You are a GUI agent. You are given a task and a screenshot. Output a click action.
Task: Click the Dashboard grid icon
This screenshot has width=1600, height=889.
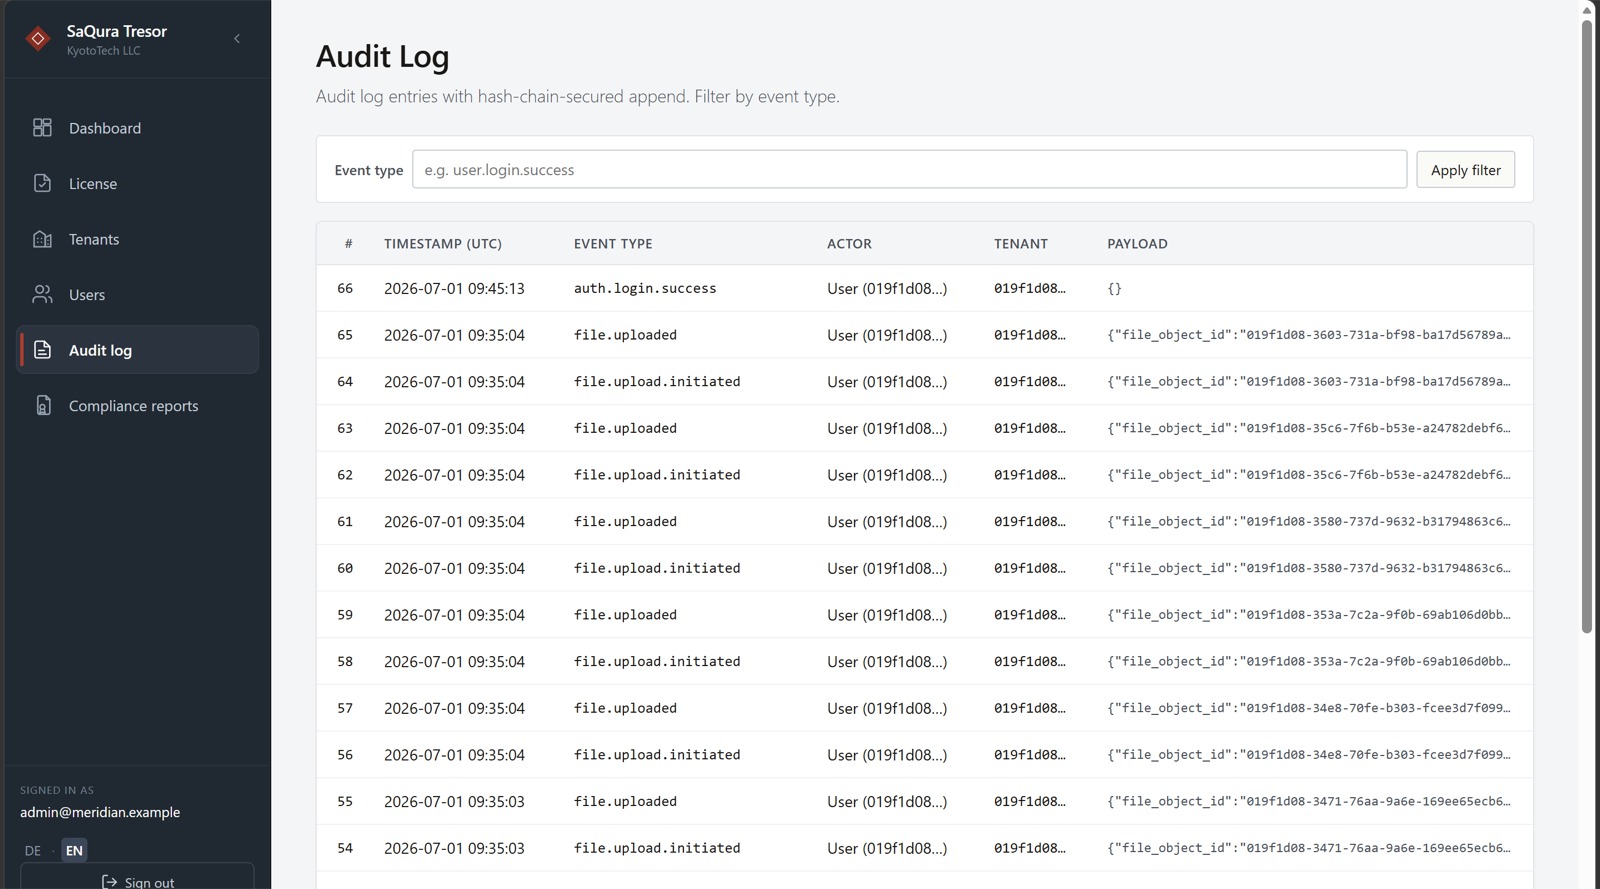pyautogui.click(x=42, y=128)
